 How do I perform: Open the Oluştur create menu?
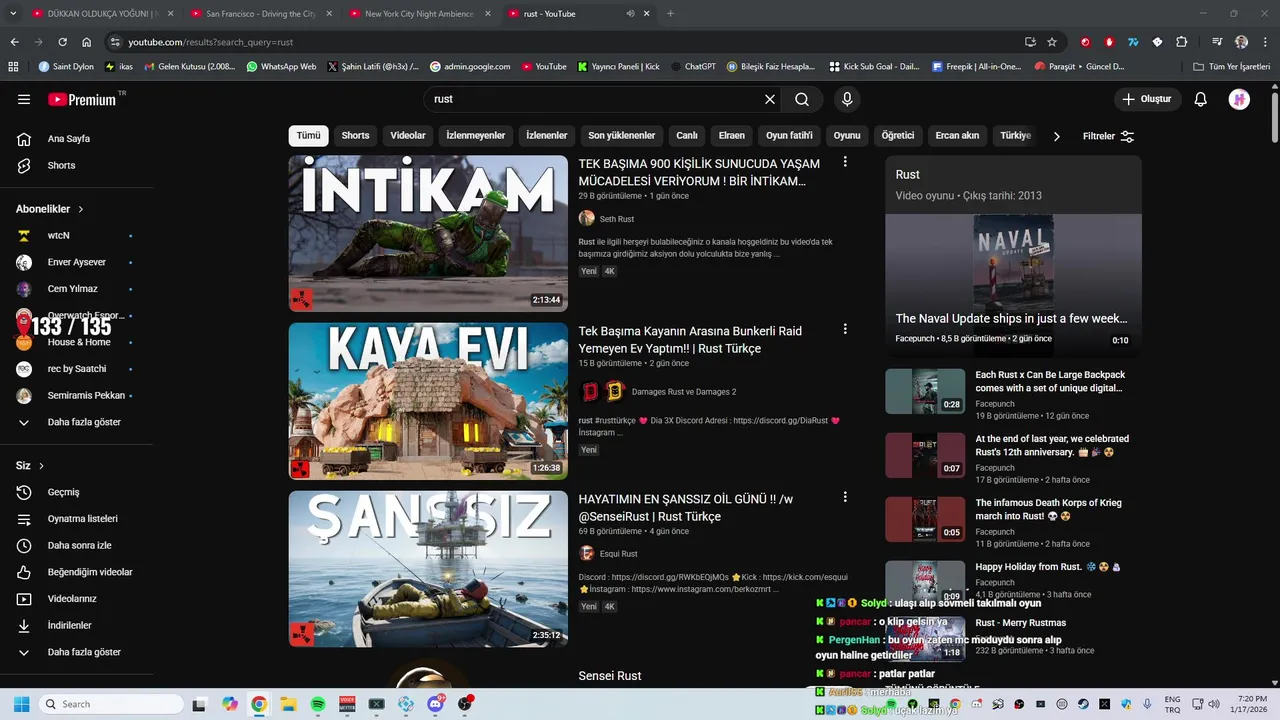1147,99
